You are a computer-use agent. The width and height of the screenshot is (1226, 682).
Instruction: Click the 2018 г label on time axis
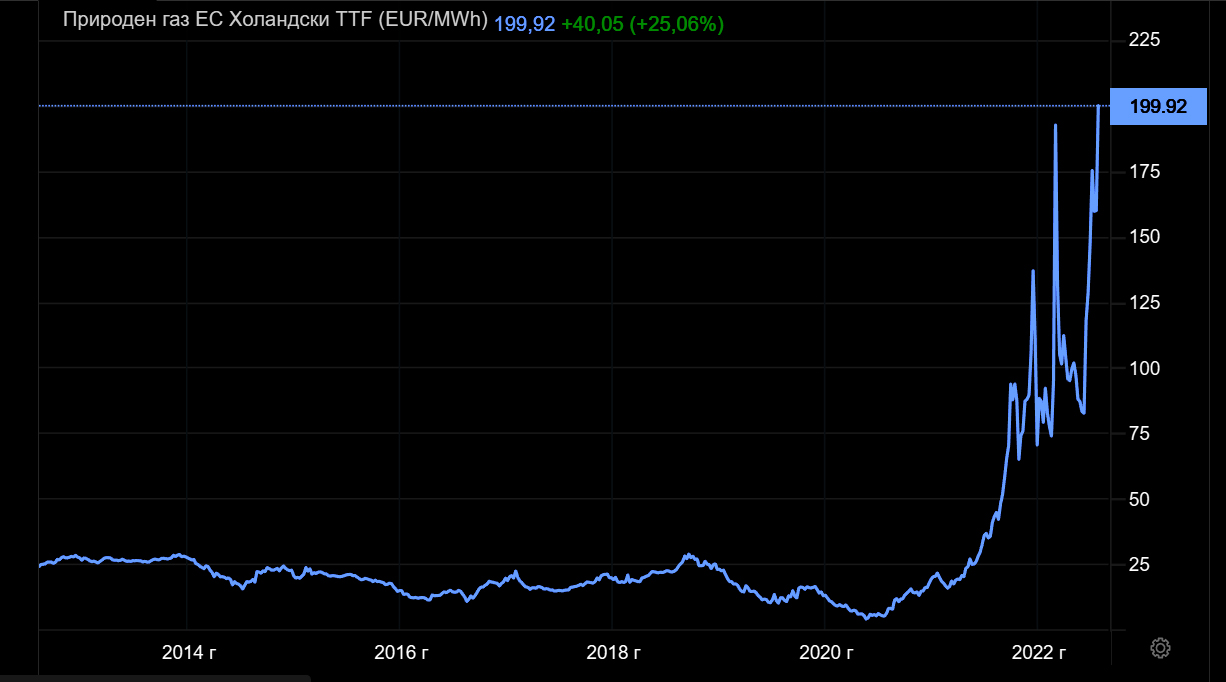tap(613, 653)
